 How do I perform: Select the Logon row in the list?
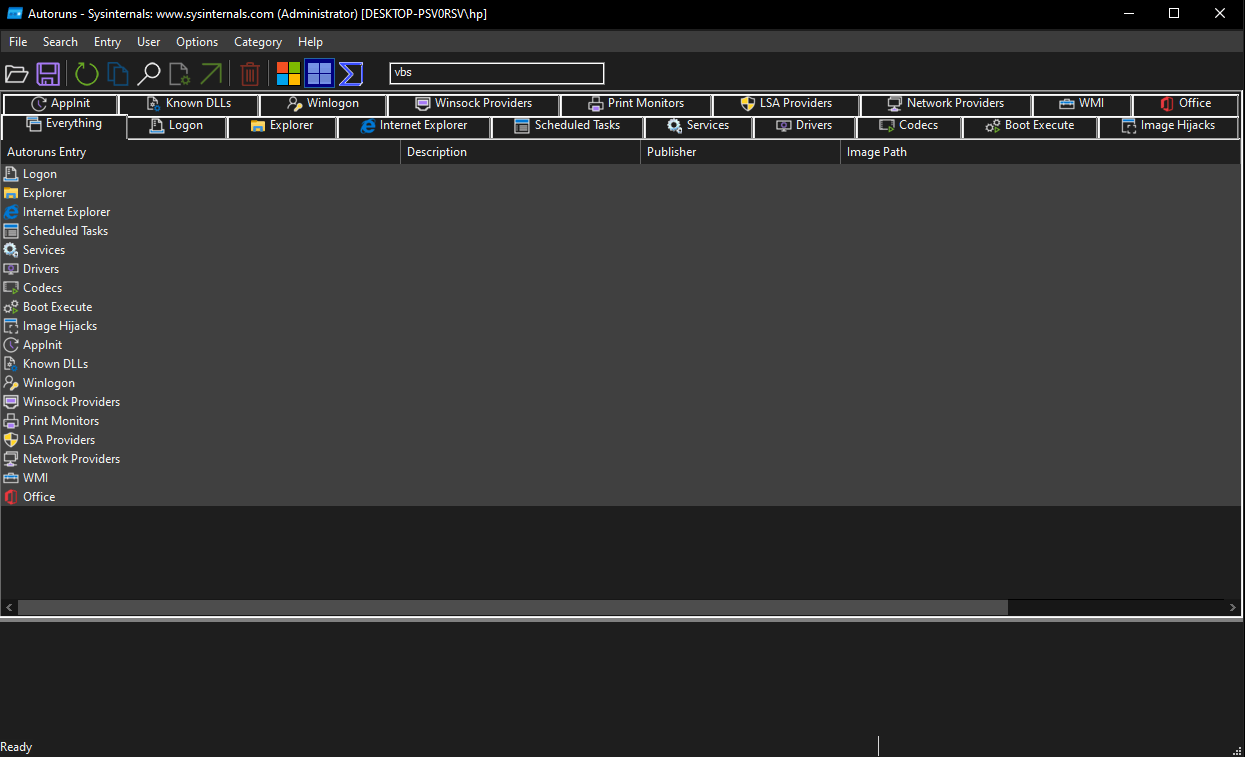(620, 174)
